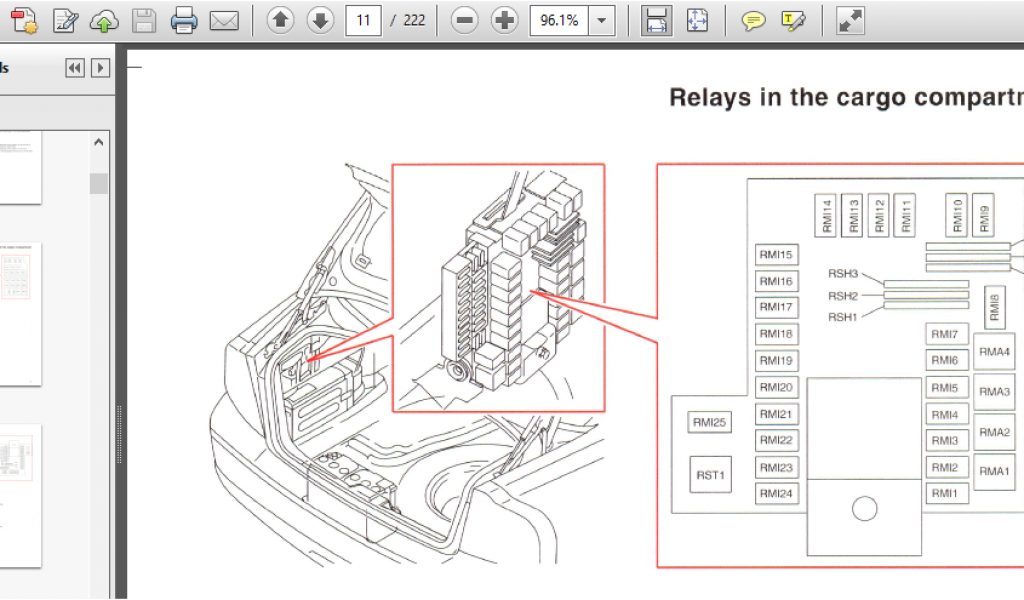Select the highlight text tool
The width and height of the screenshot is (1024, 600).
[x=793, y=20]
